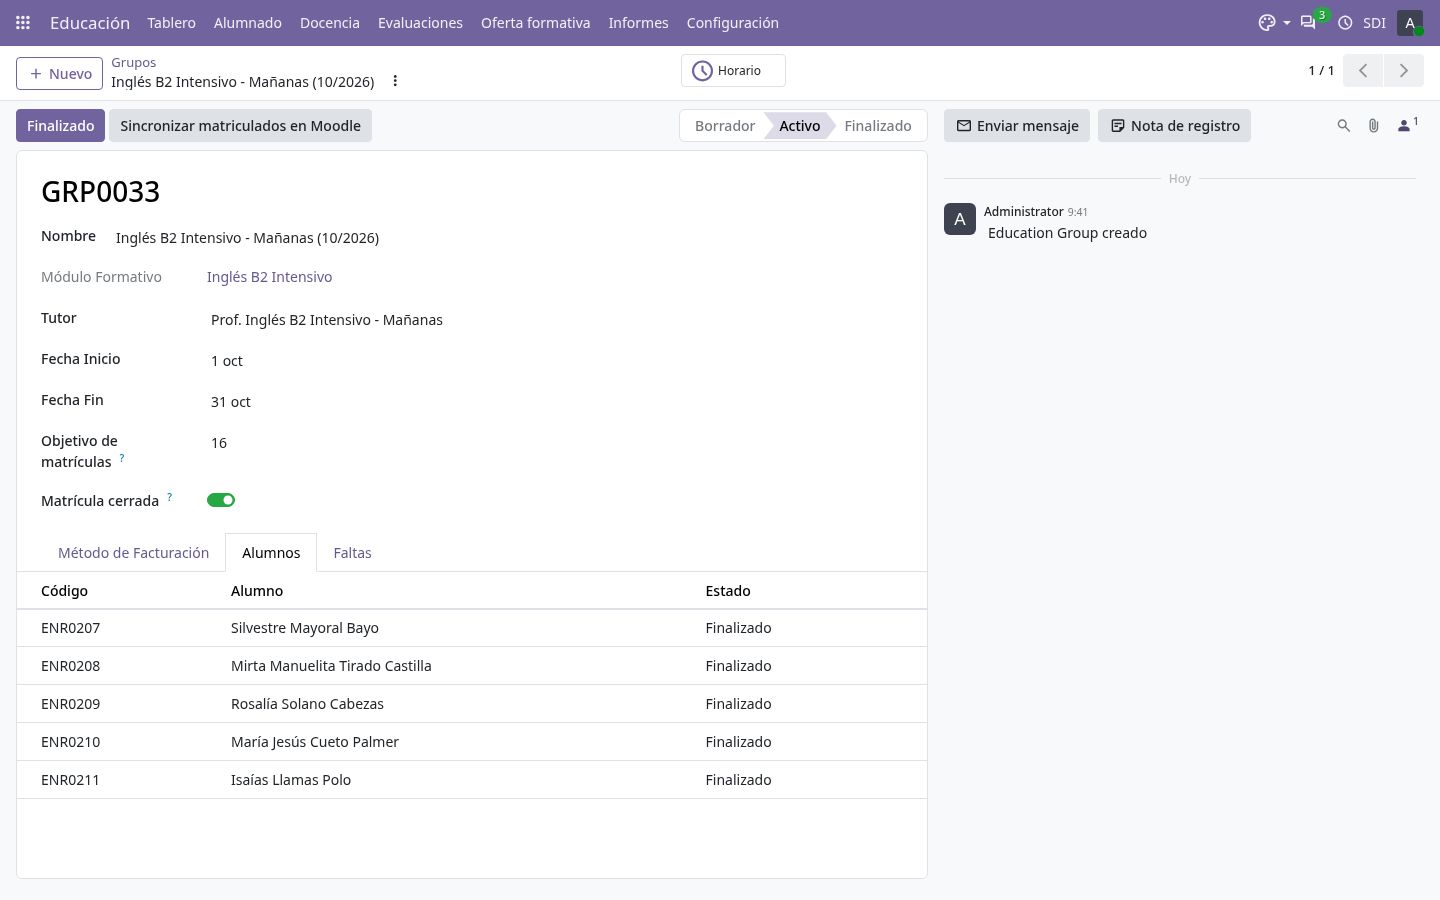1440x900 pixels.
Task: Expand the theme dropdown caret
Action: pyautogui.click(x=1287, y=23)
